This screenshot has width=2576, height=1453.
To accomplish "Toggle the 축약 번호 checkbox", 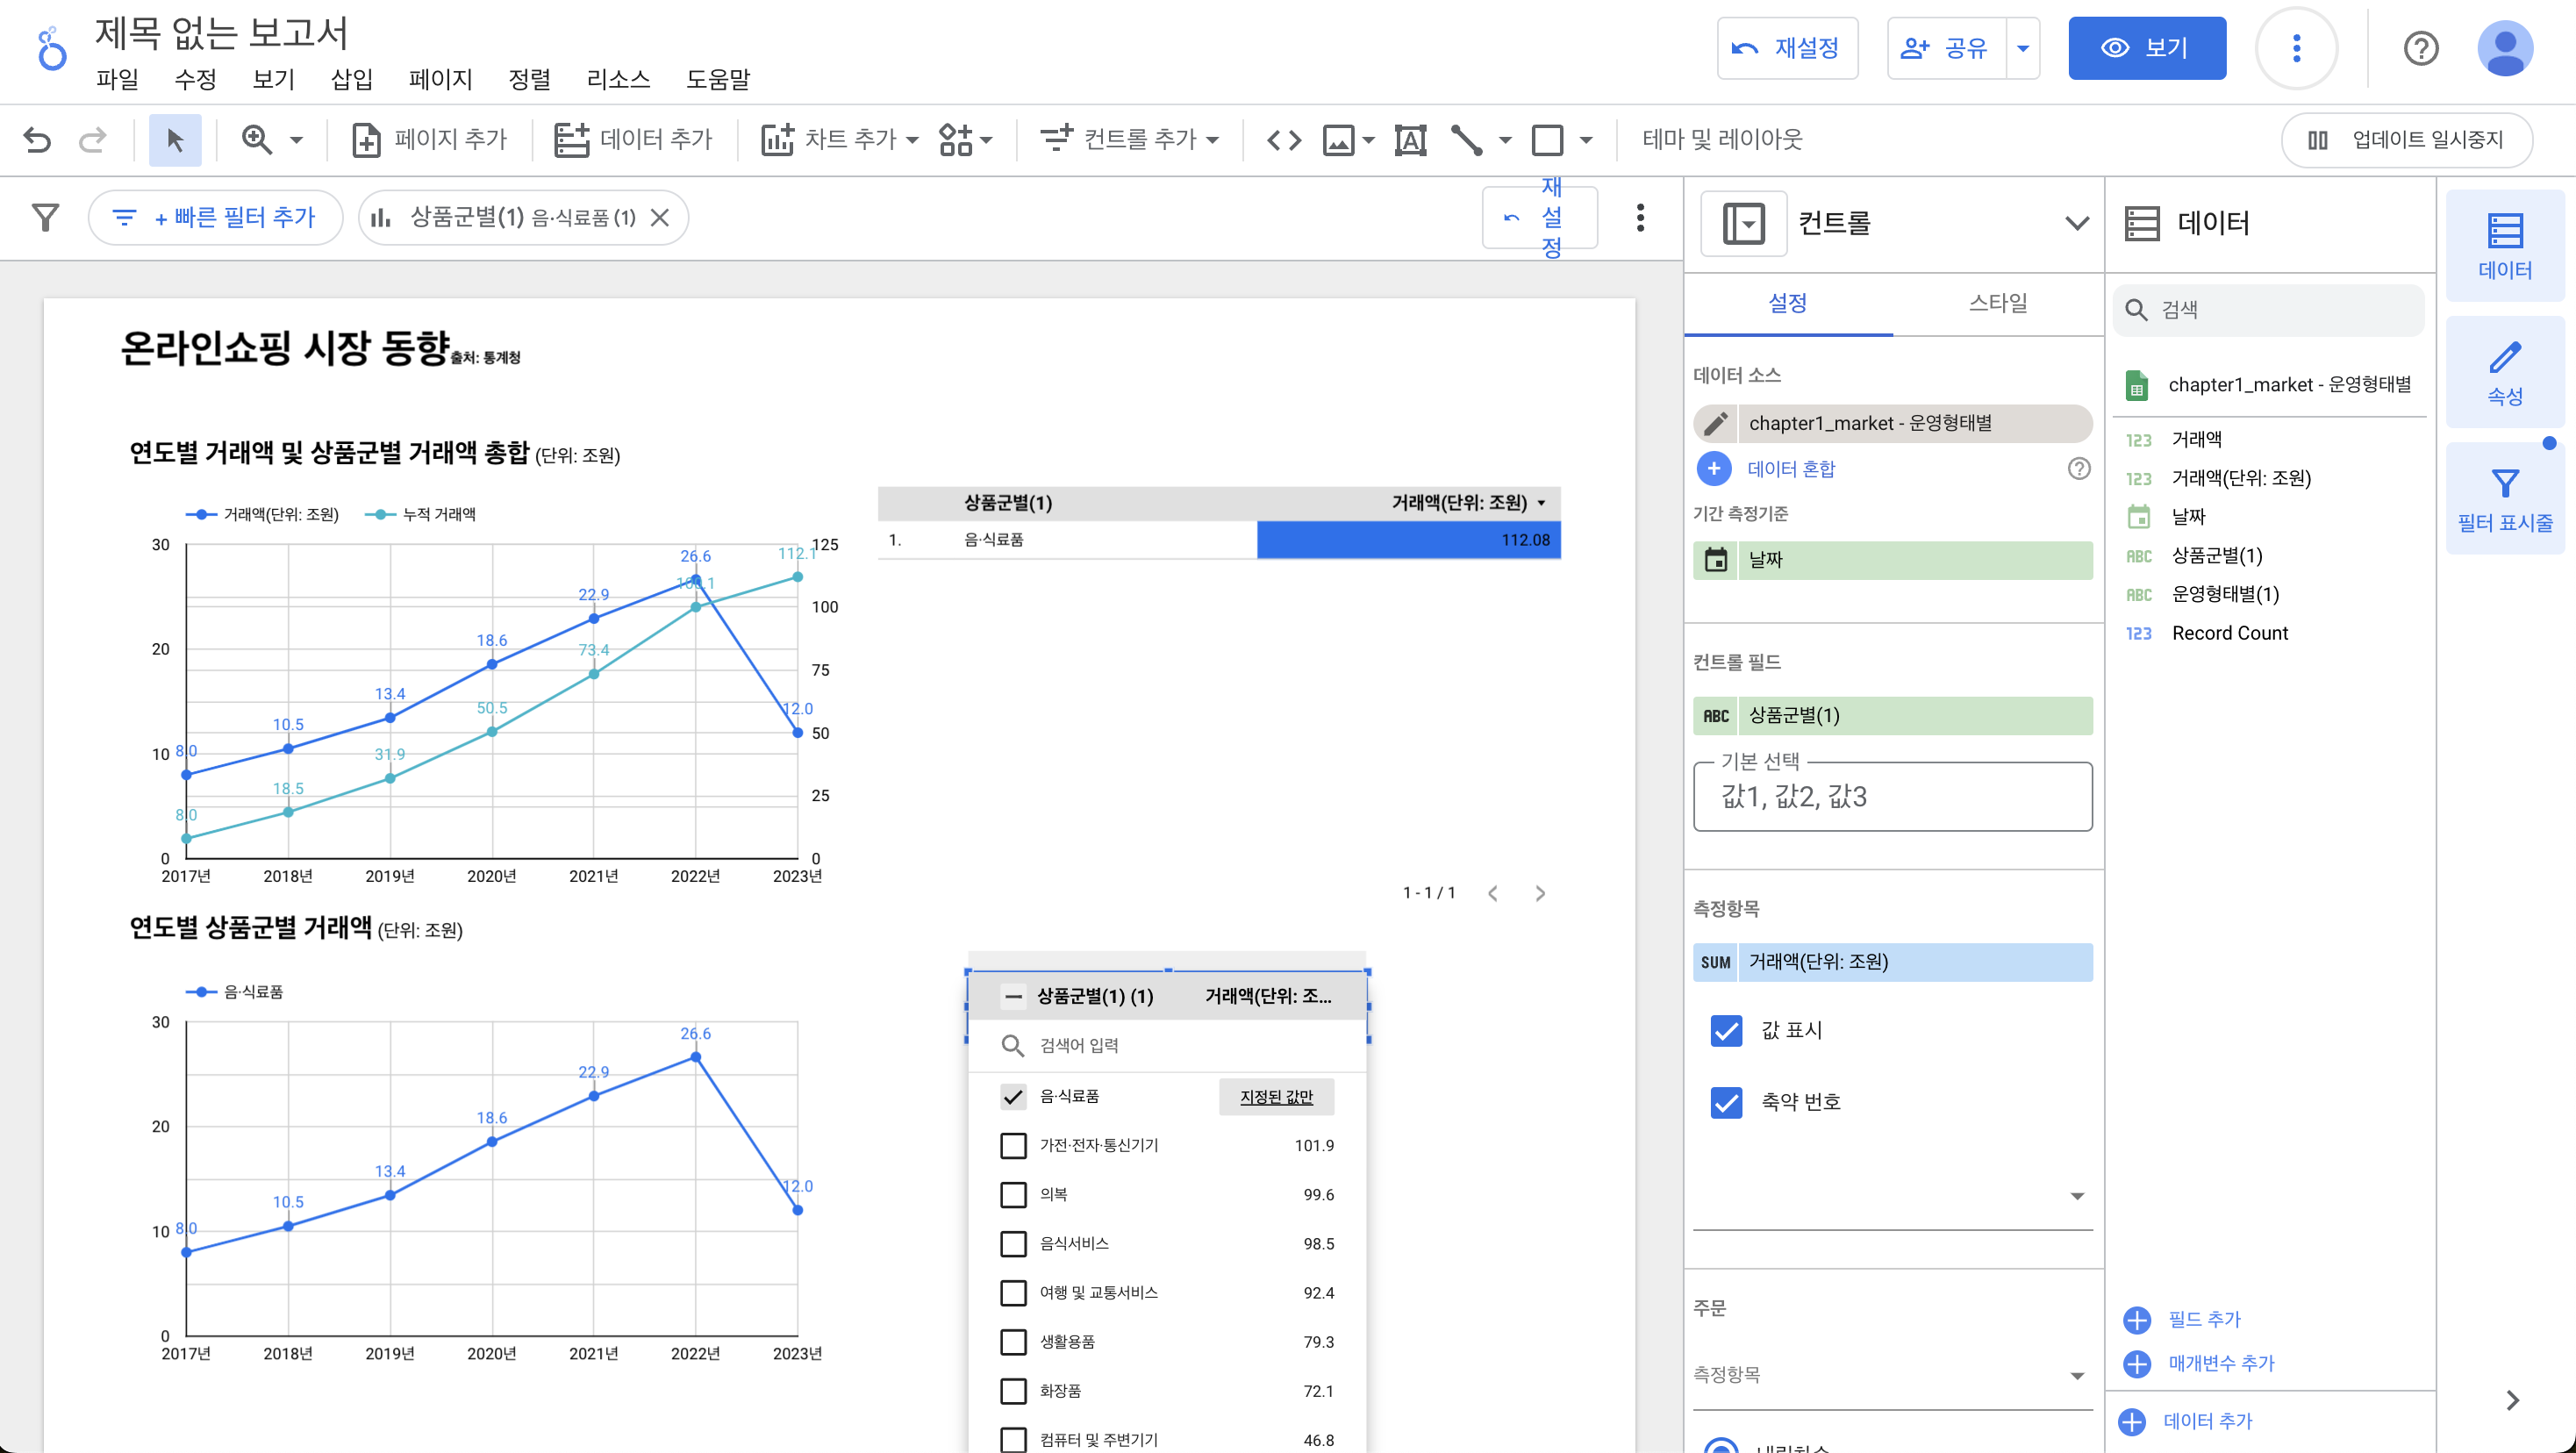I will tap(1726, 1102).
